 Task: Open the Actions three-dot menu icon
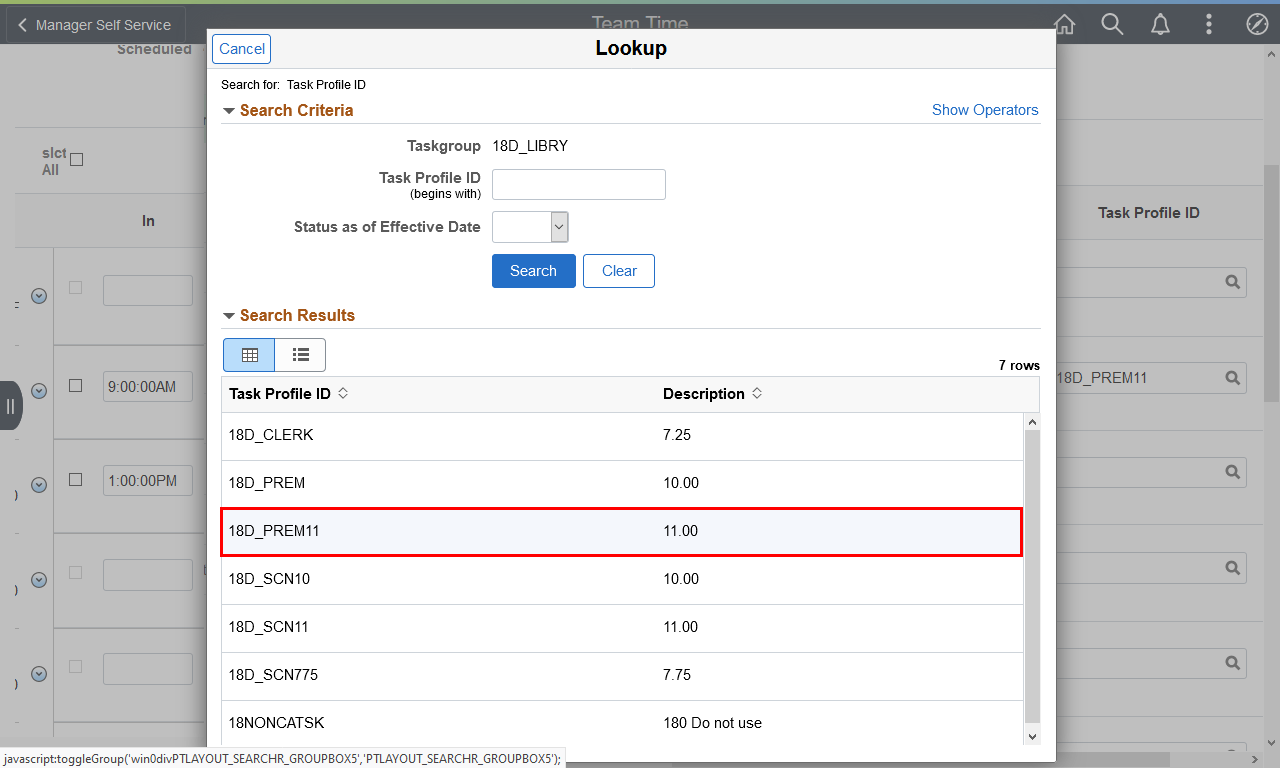pos(1209,25)
